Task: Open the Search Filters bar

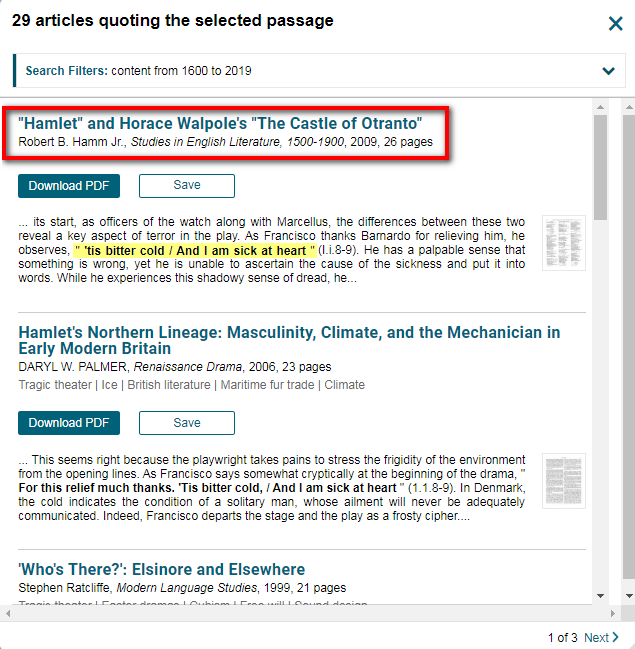Action: 319,70
